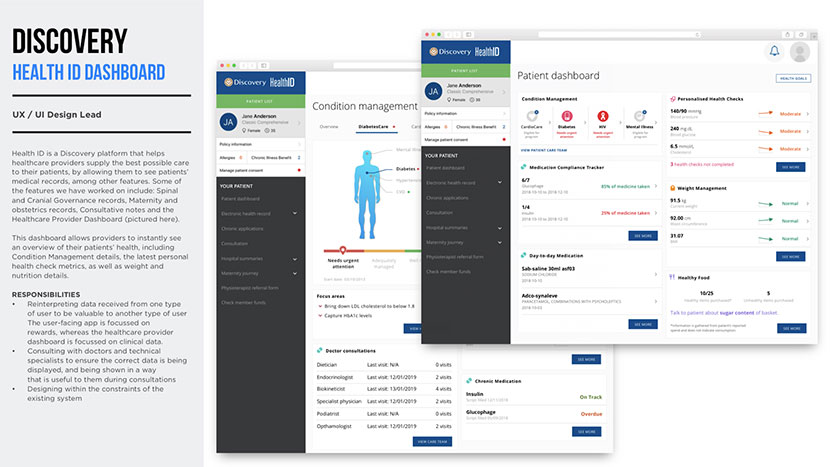
Task: Select the Mental Illness condition icon
Action: pos(637,116)
